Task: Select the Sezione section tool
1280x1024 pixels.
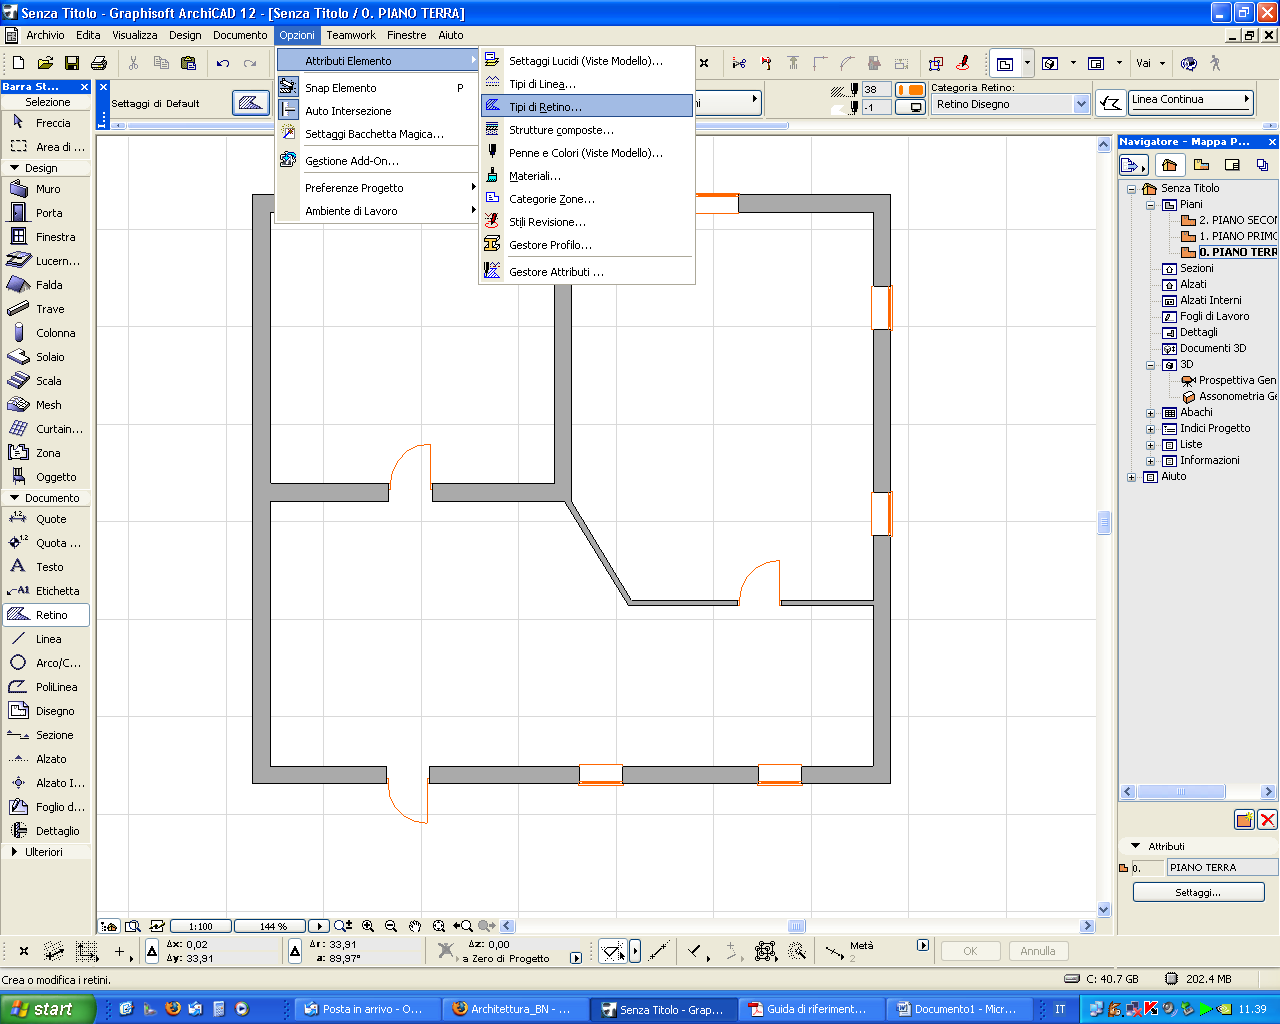Action: tap(46, 735)
